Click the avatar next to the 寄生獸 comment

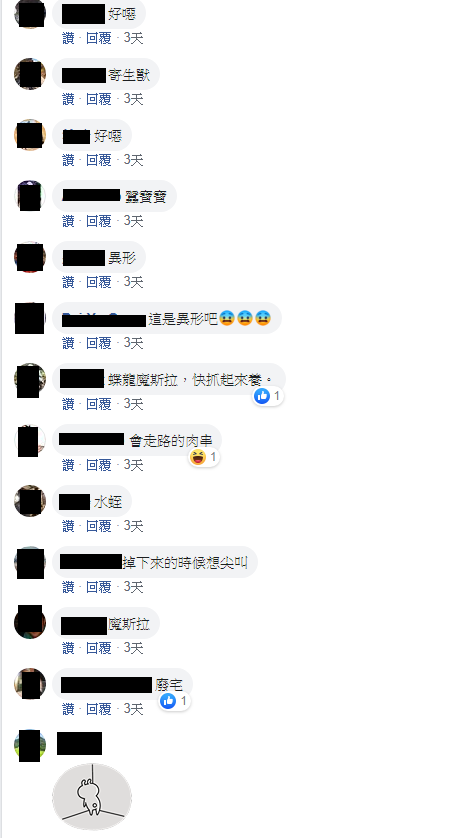coord(30,74)
